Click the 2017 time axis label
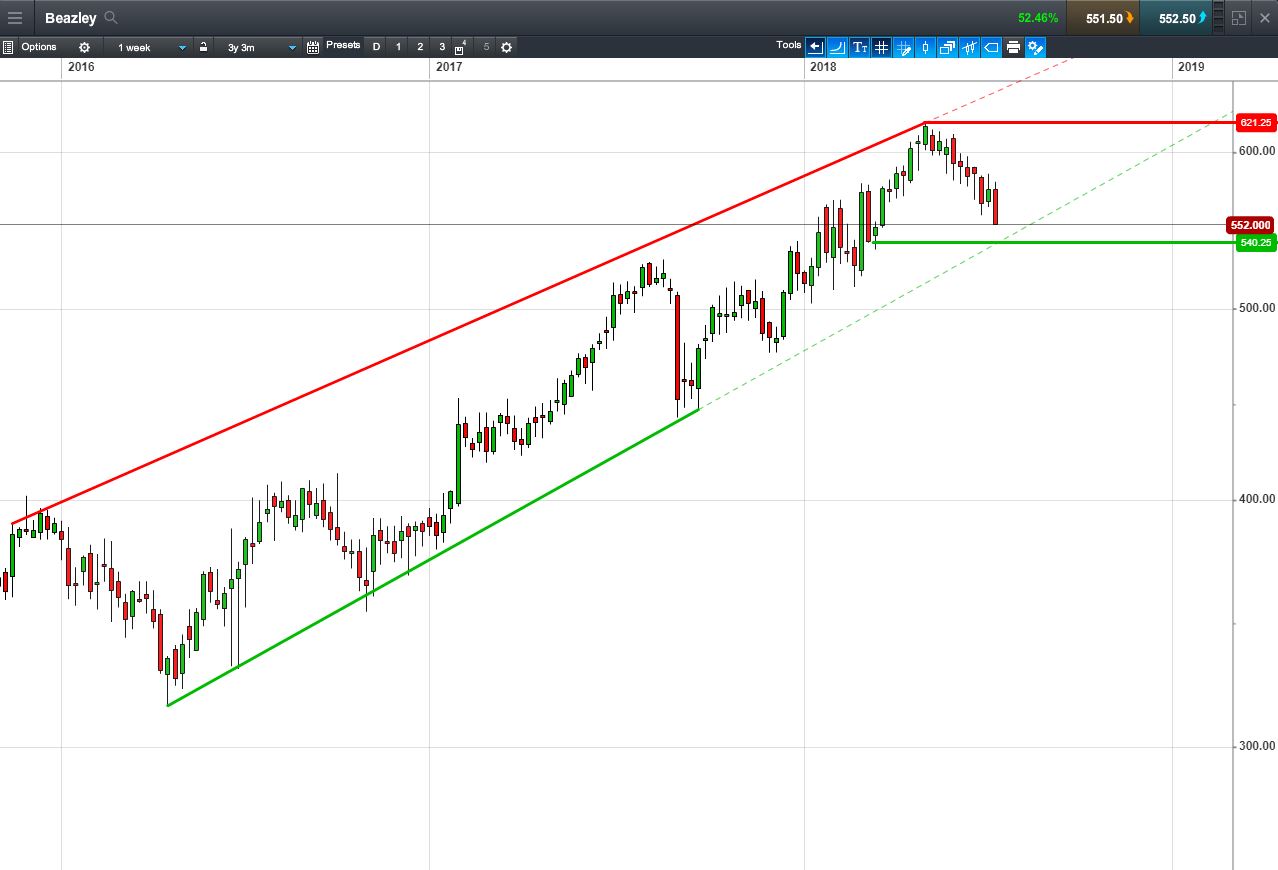Screen dimensions: 1278x870 pyautogui.click(x=449, y=67)
